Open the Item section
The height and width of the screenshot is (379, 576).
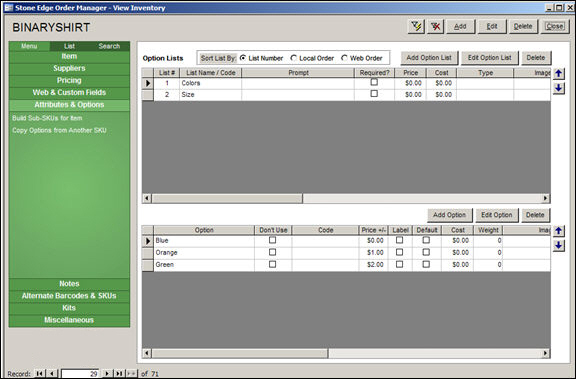(69, 56)
